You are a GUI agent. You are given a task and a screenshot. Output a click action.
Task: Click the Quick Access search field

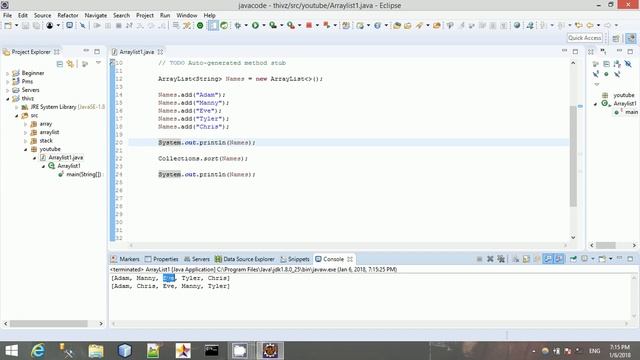coord(584,38)
